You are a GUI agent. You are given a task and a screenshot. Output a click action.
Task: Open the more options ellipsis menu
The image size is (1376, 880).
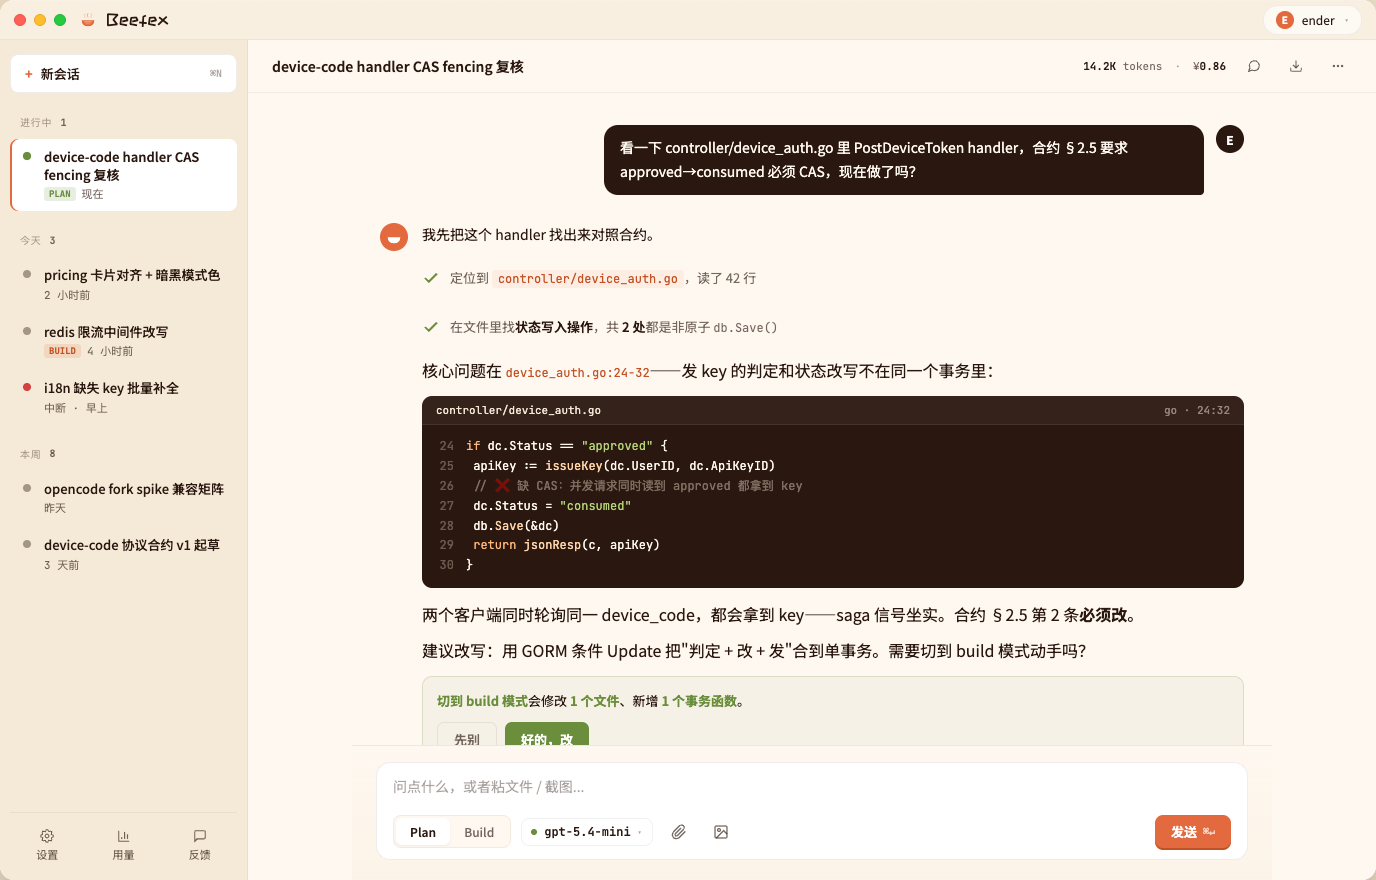pos(1338,67)
